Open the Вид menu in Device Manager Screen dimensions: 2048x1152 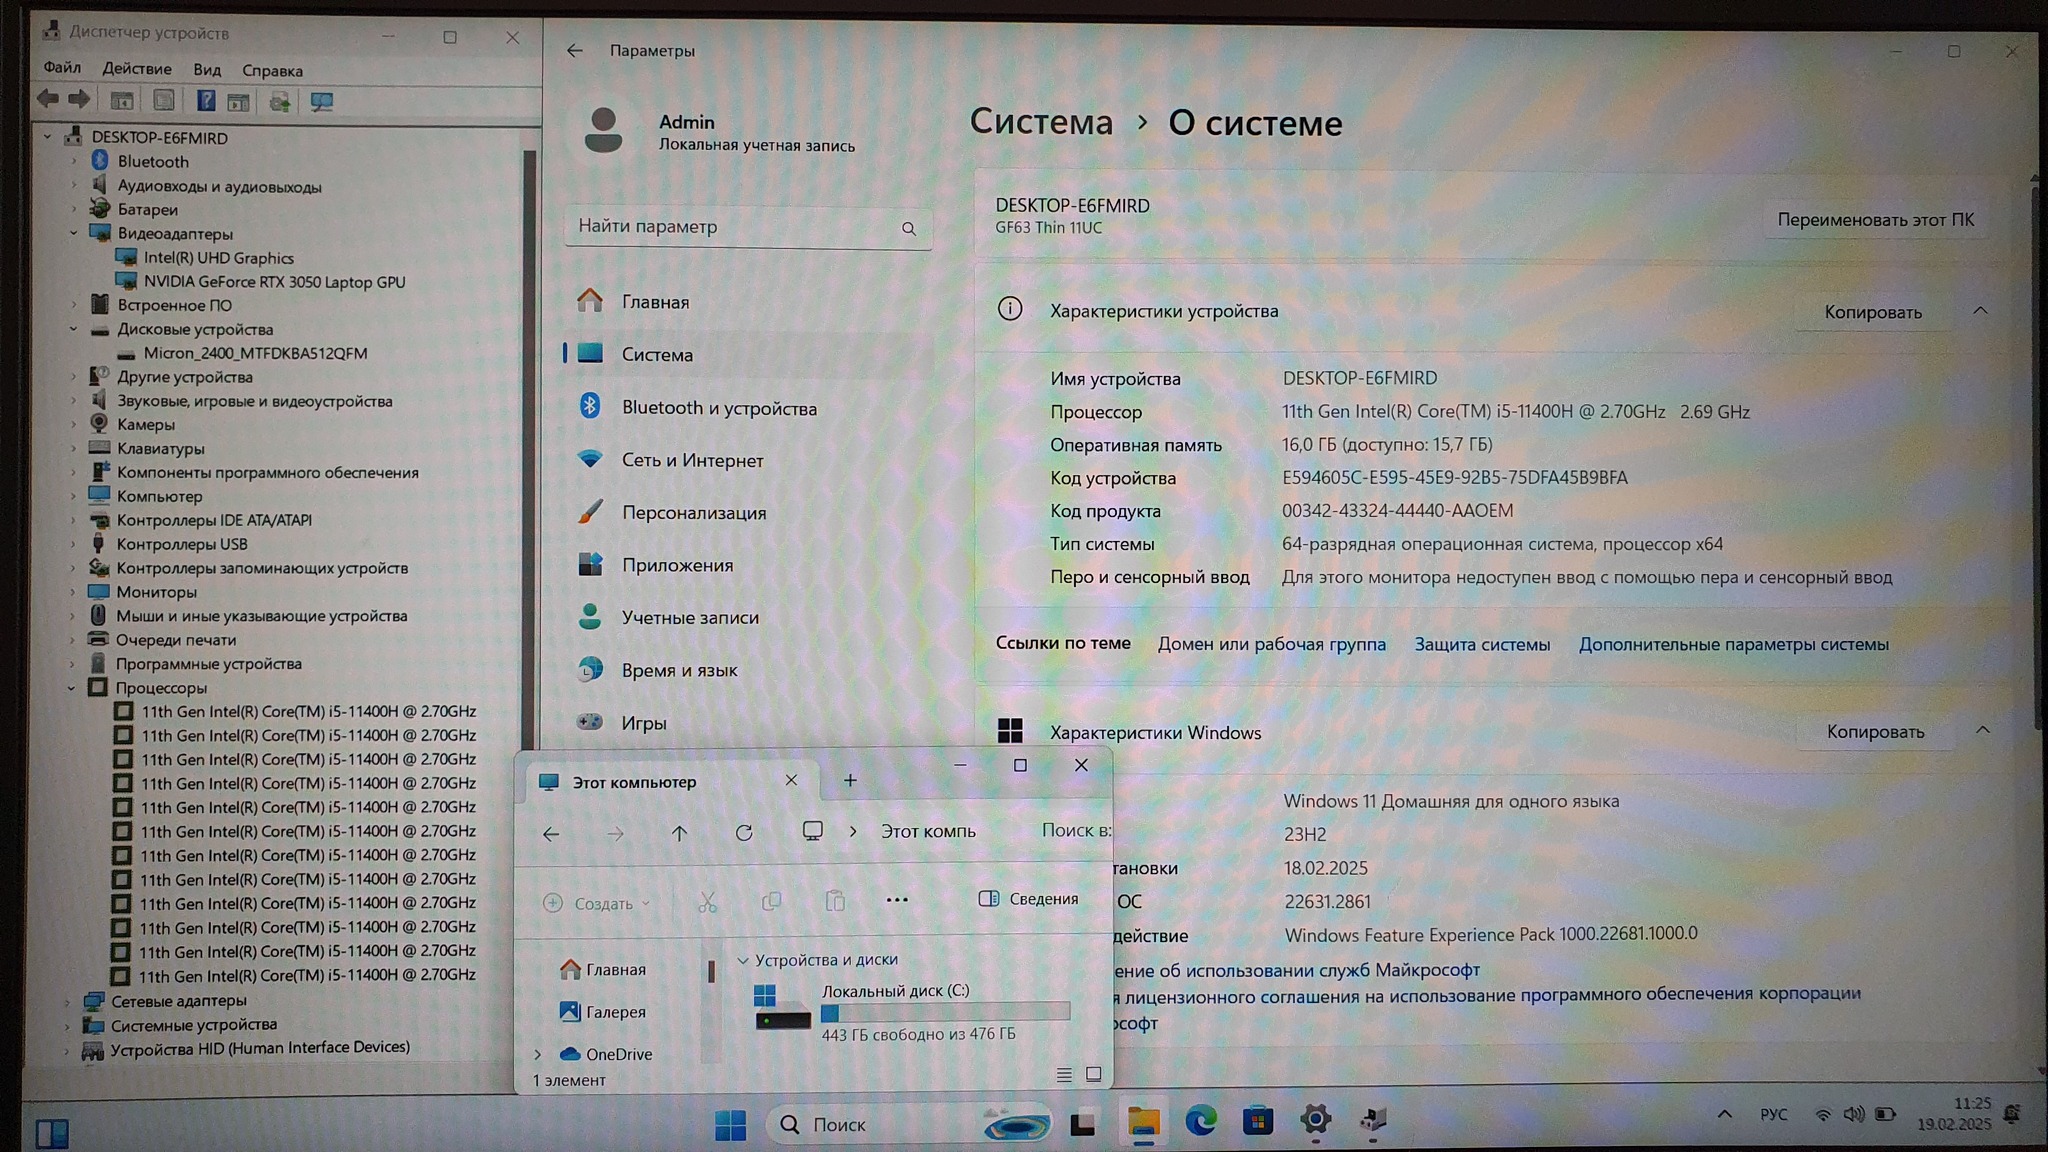(x=207, y=70)
